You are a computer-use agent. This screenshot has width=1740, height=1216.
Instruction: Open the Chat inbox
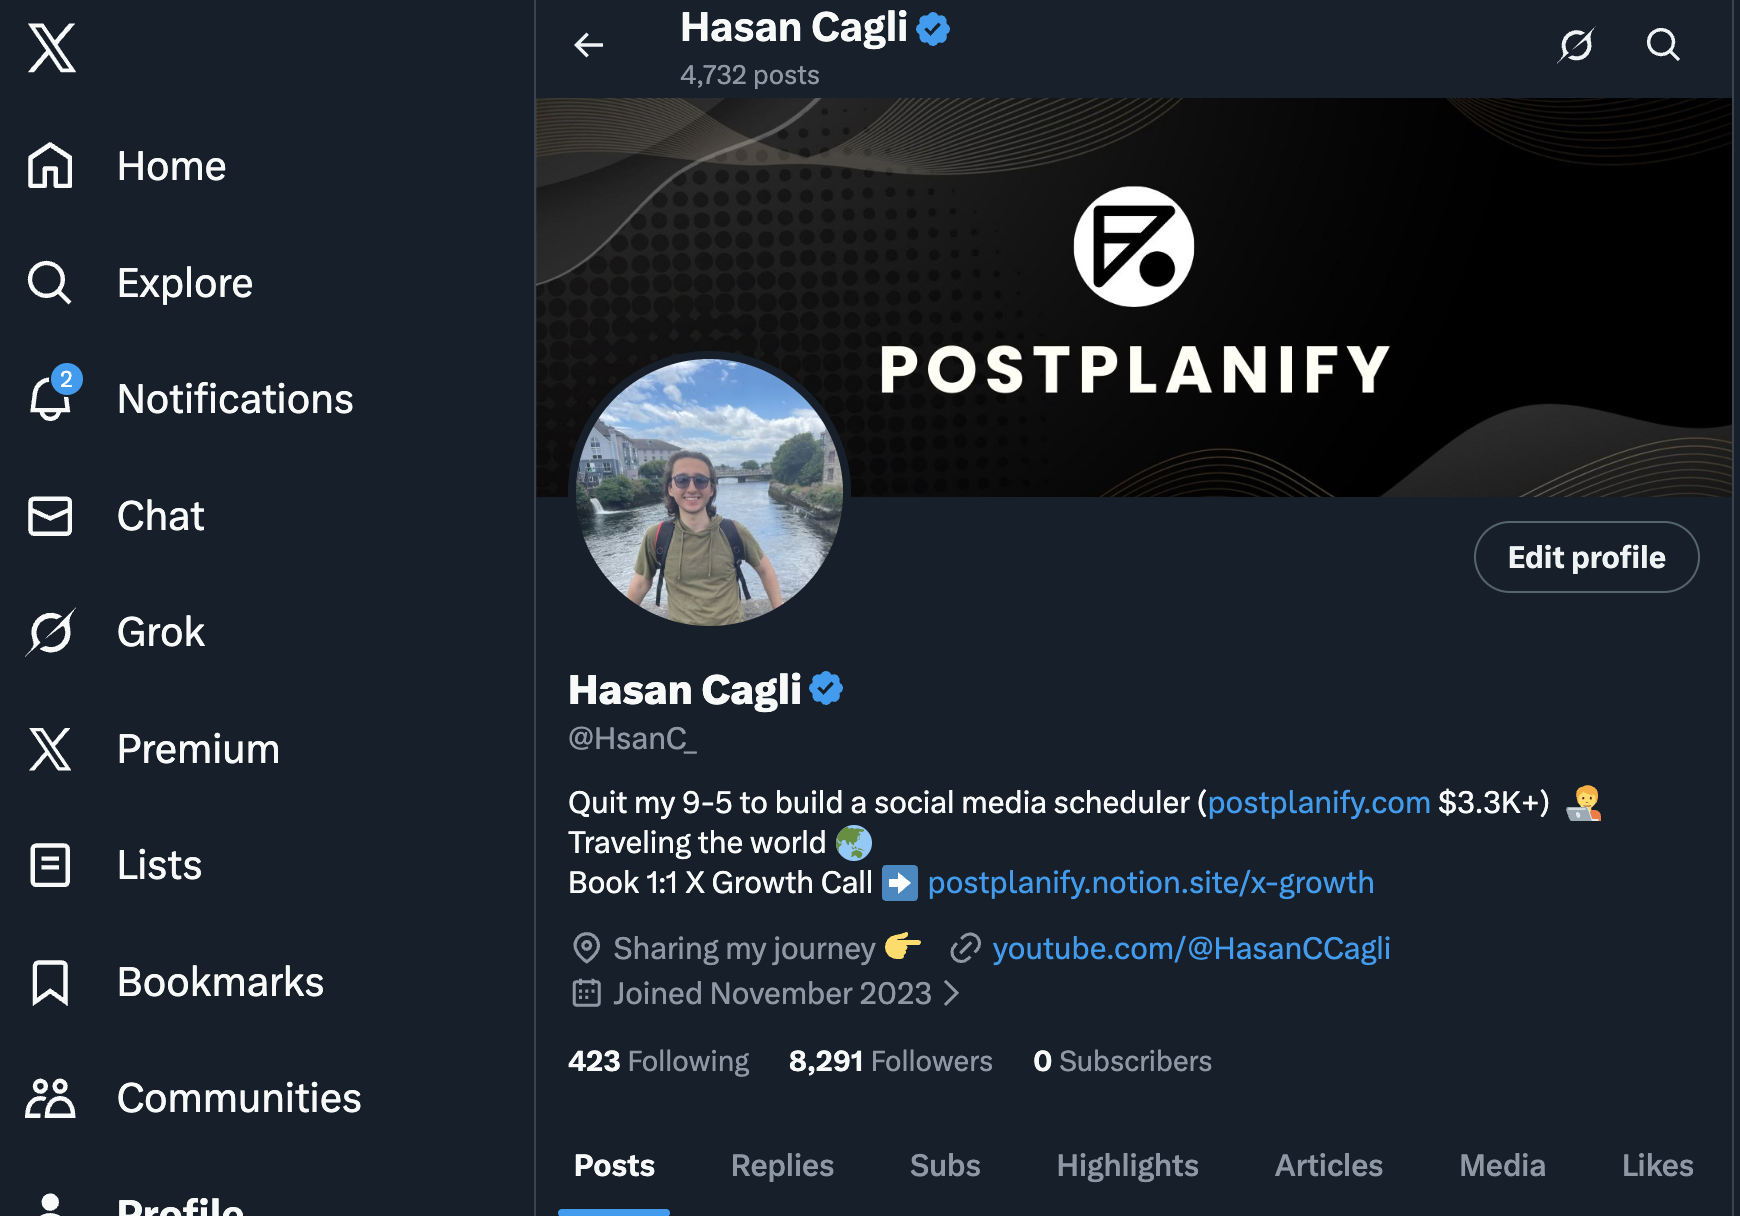click(x=160, y=516)
